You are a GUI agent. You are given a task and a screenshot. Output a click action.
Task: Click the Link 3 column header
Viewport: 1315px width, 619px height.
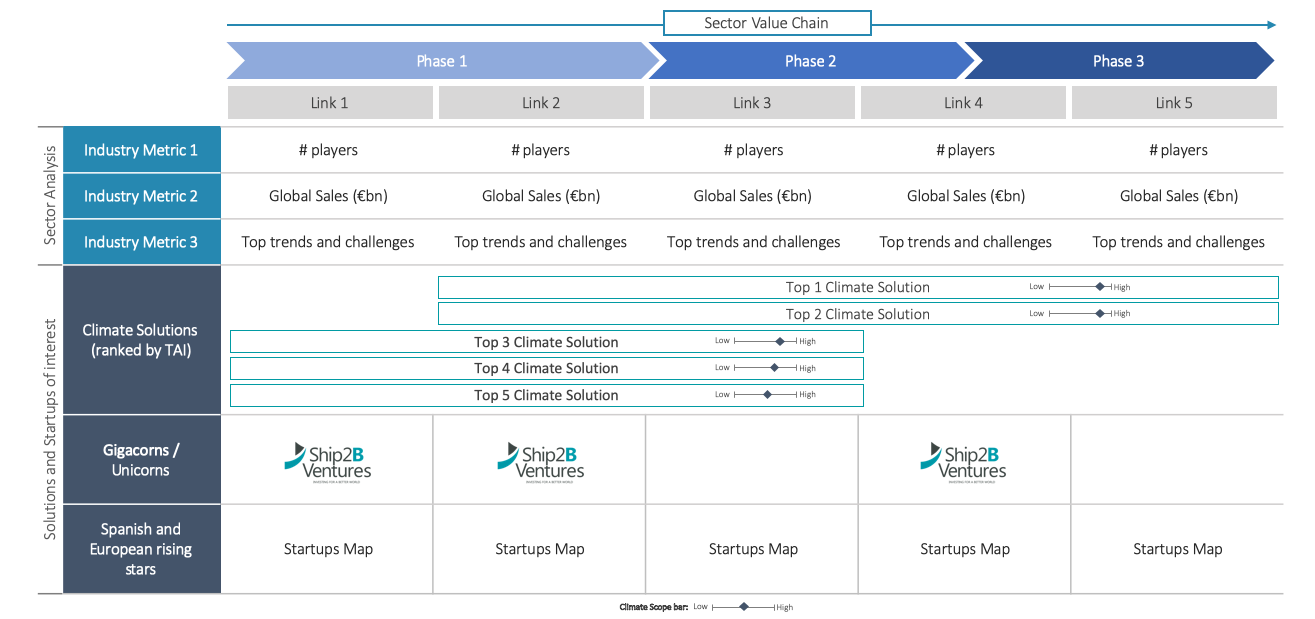pos(752,103)
